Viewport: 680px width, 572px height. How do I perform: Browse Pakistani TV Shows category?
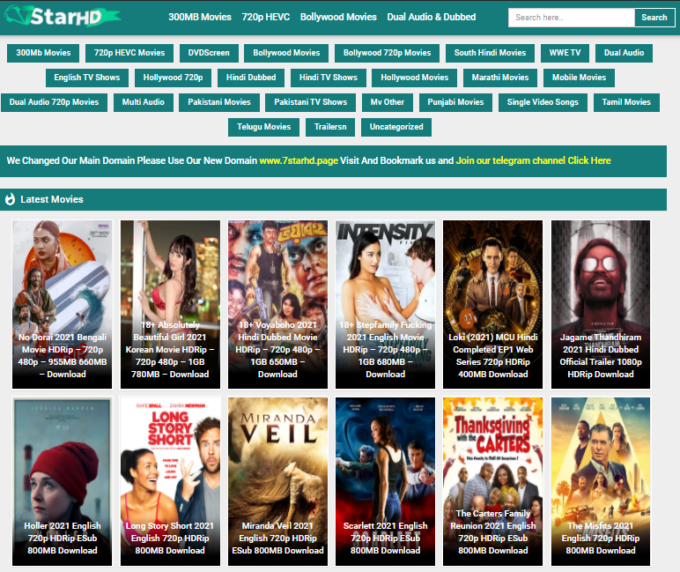click(x=311, y=102)
